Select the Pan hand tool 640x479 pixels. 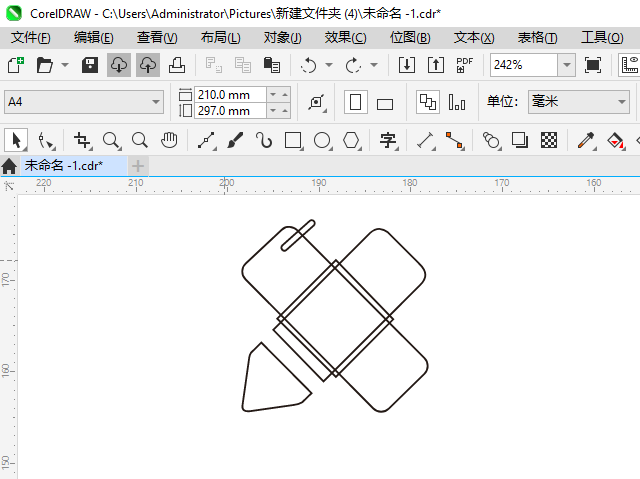(x=169, y=140)
